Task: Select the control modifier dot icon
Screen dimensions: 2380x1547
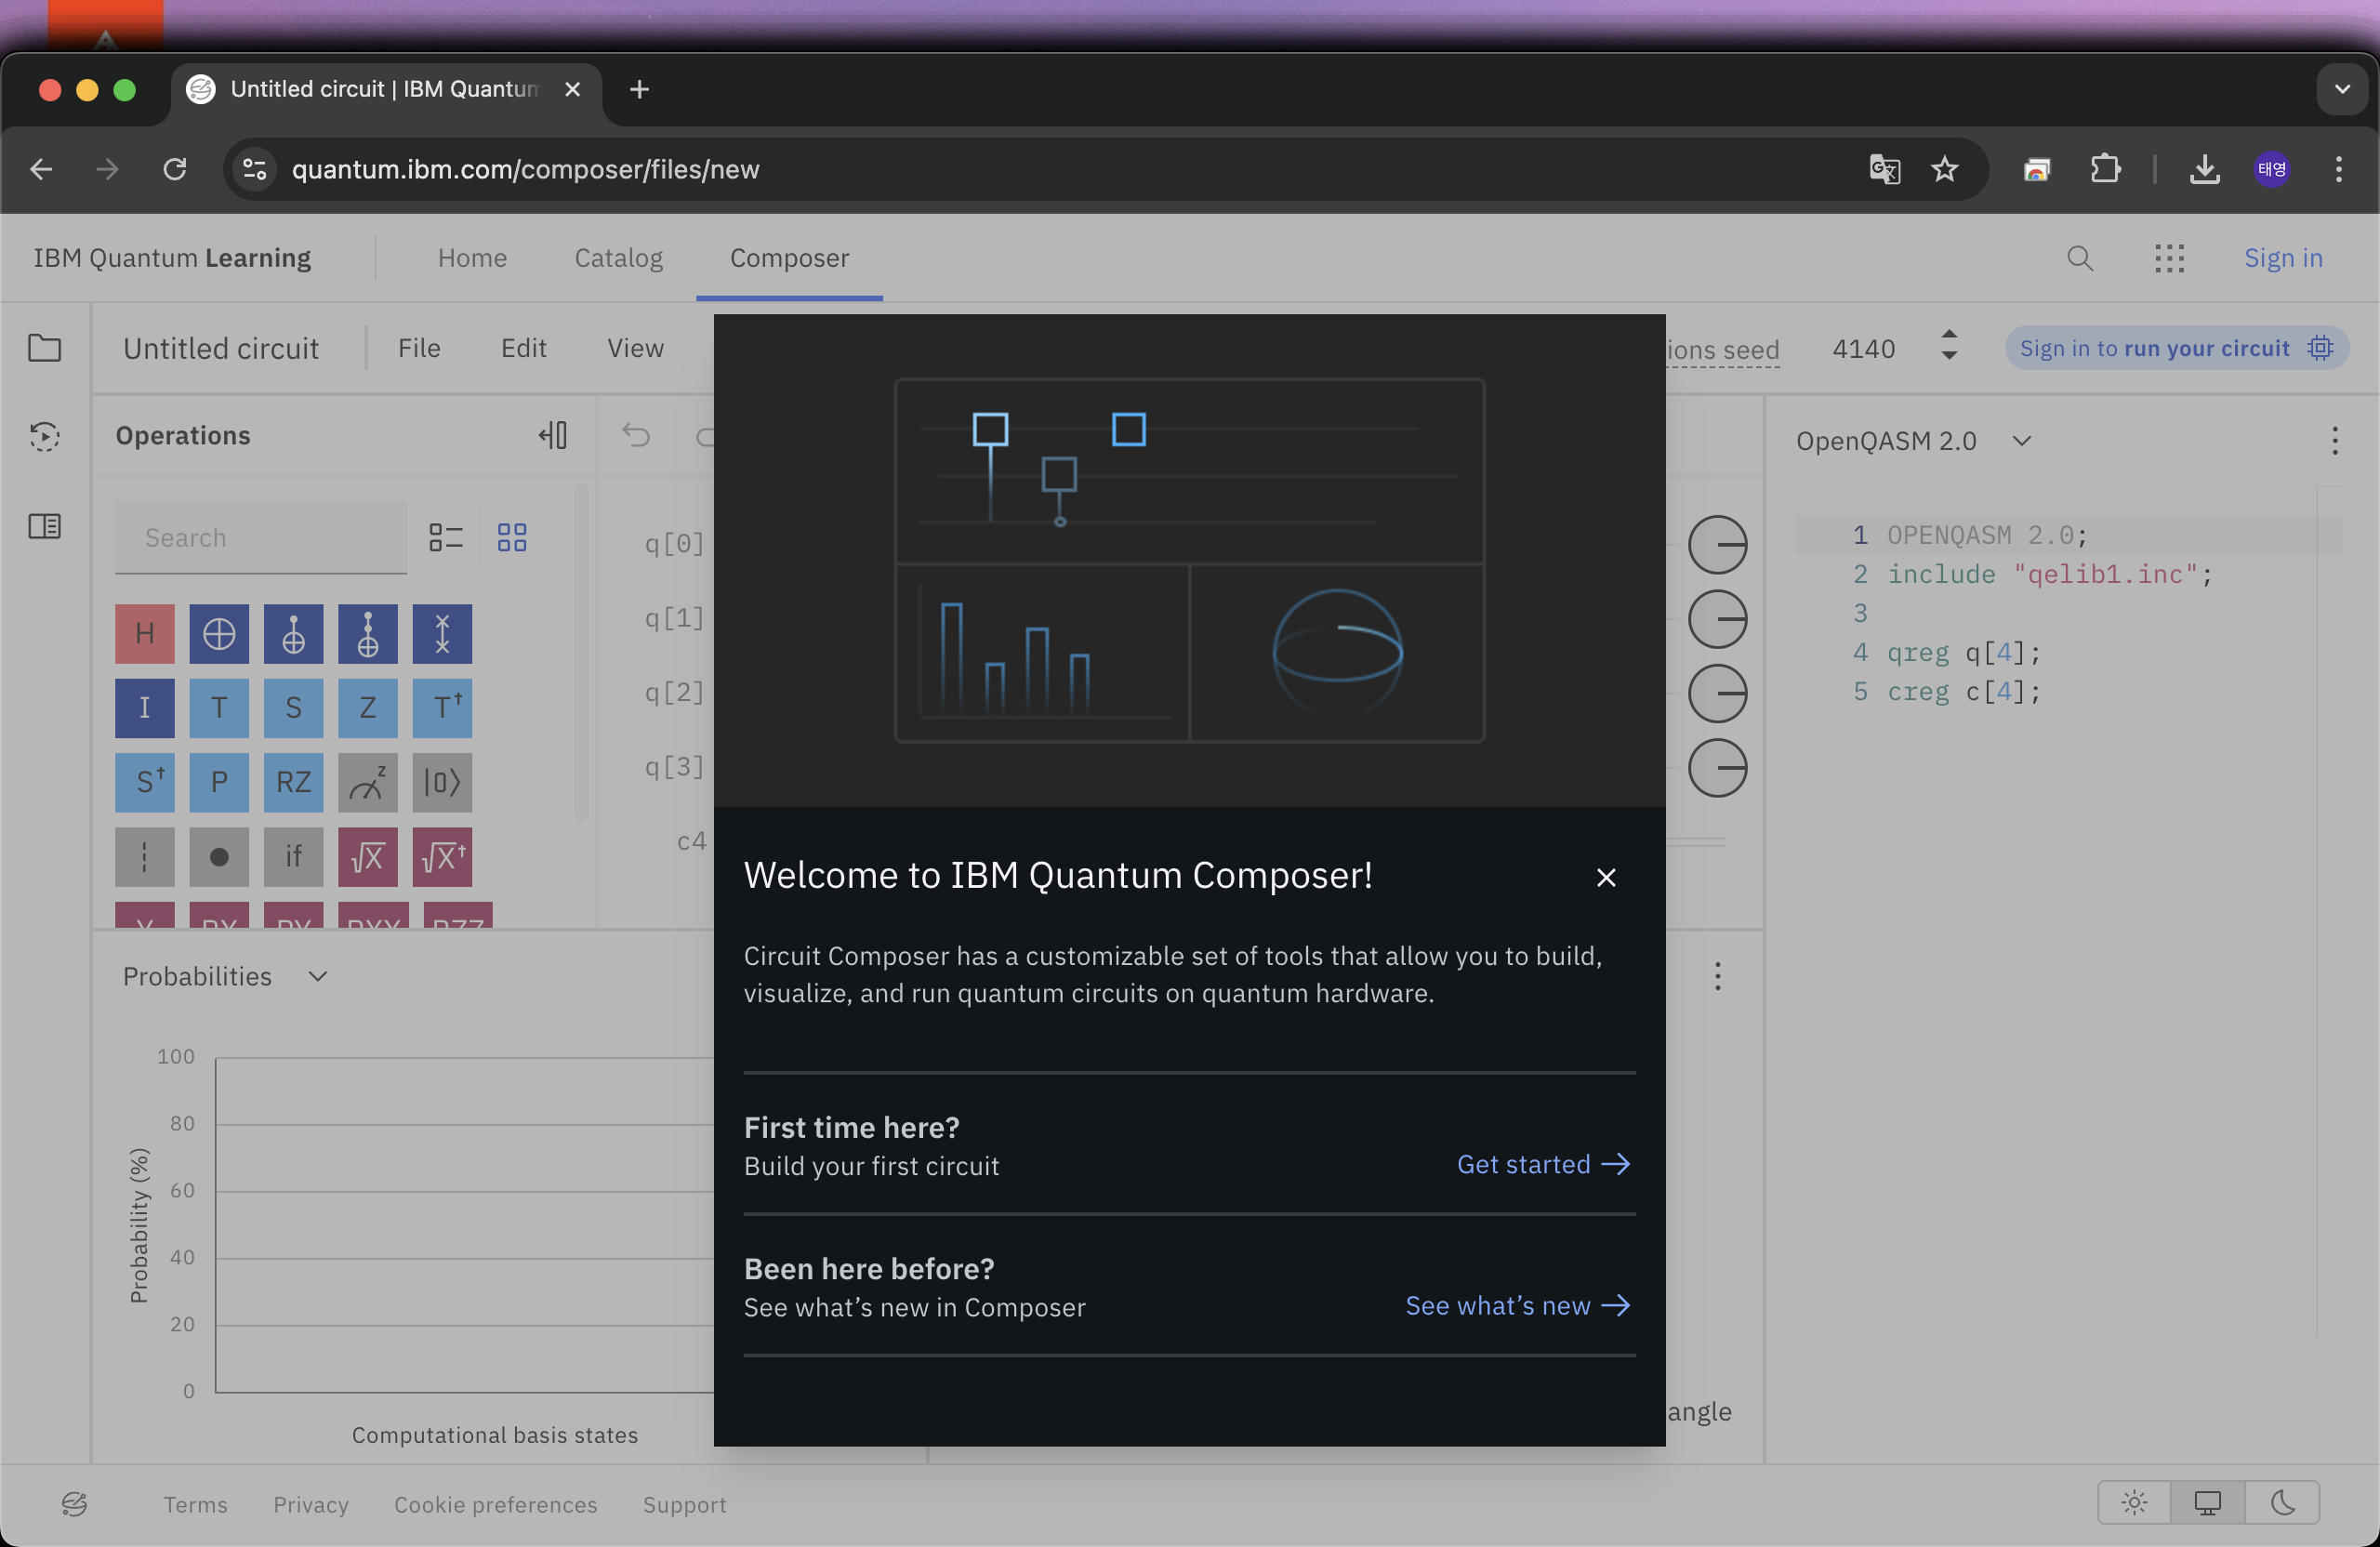Action: tap(219, 857)
